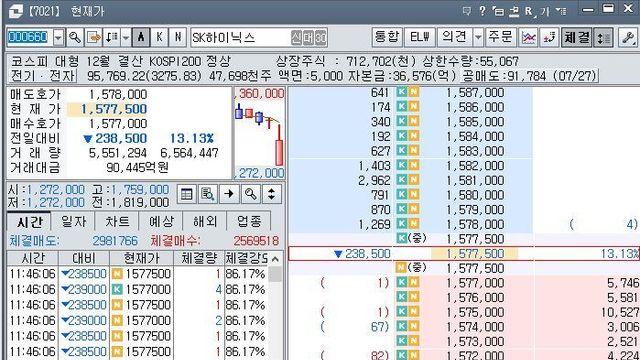Click the right arrow navigation icon
Screen dimensions: 640x360
click(229, 194)
